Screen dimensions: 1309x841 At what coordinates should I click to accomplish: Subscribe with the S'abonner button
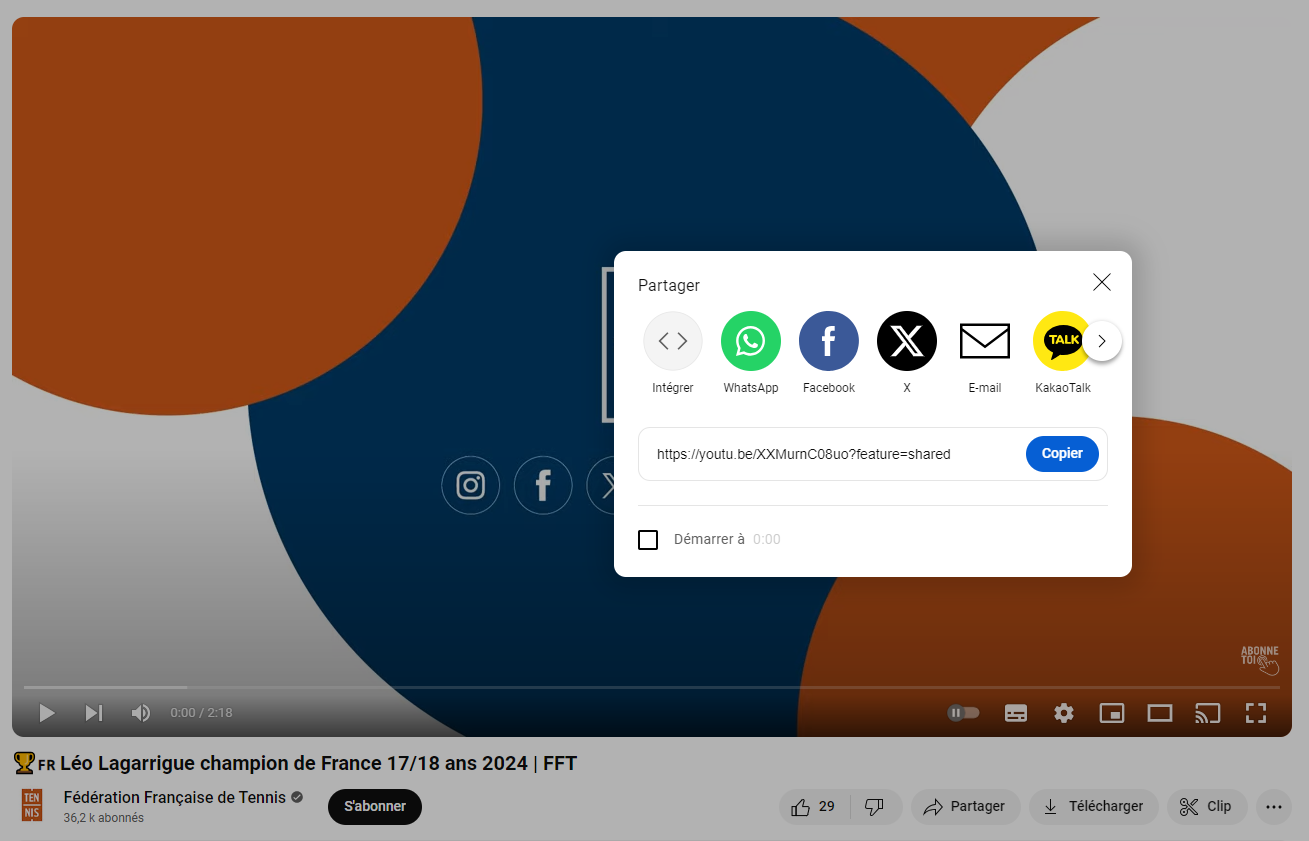tap(375, 807)
